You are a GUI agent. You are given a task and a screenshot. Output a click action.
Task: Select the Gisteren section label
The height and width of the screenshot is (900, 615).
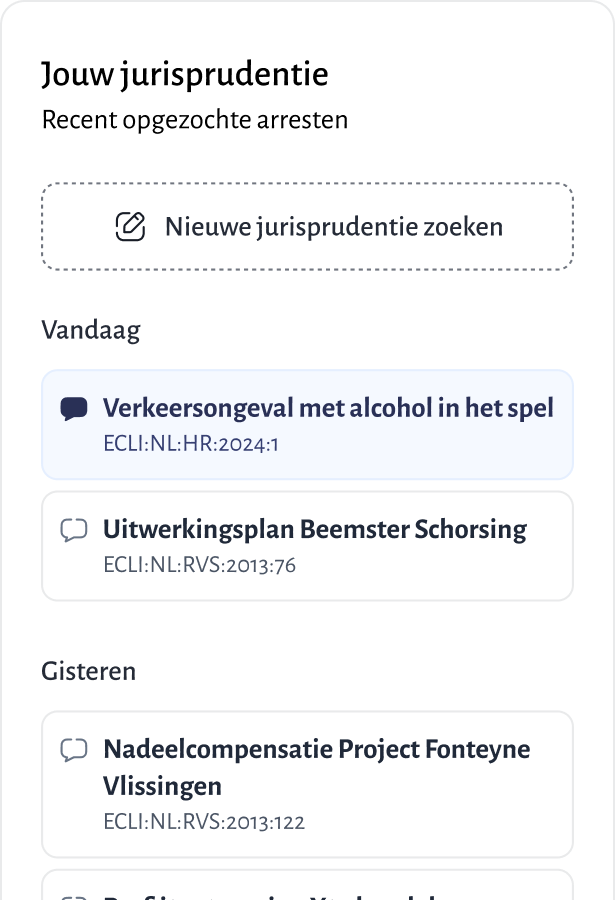tap(89, 671)
